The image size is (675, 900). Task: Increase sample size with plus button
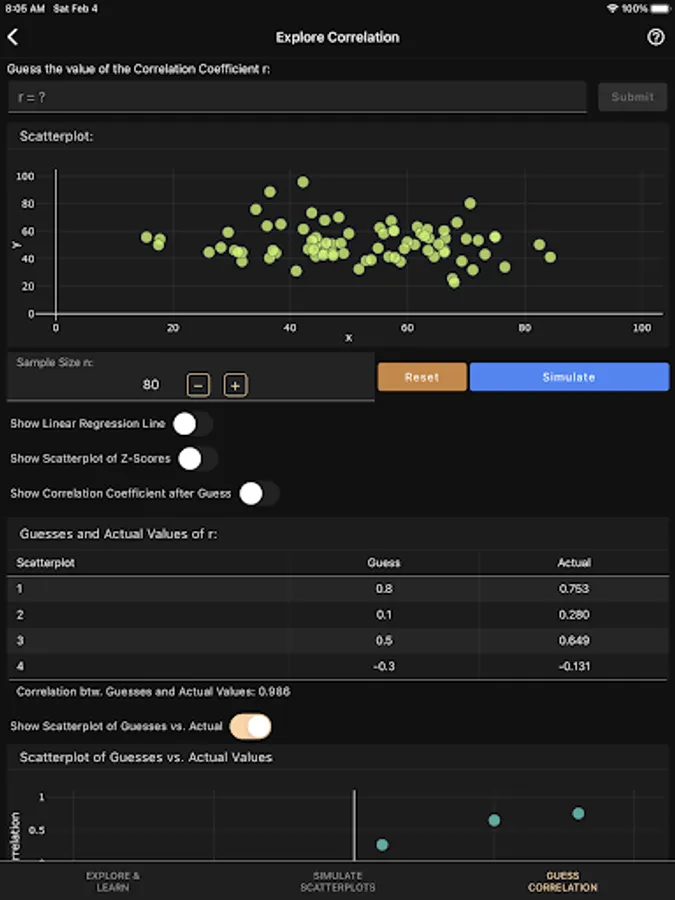pos(235,385)
